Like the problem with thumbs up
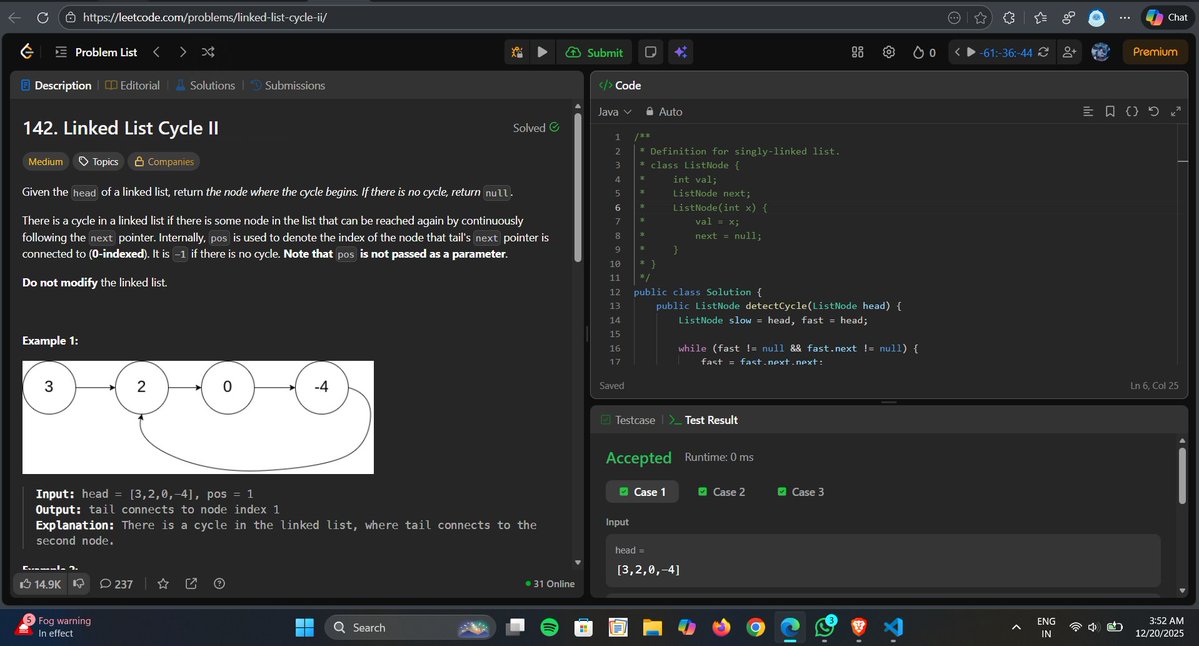Viewport: 1199px width, 646px height. [x=40, y=584]
